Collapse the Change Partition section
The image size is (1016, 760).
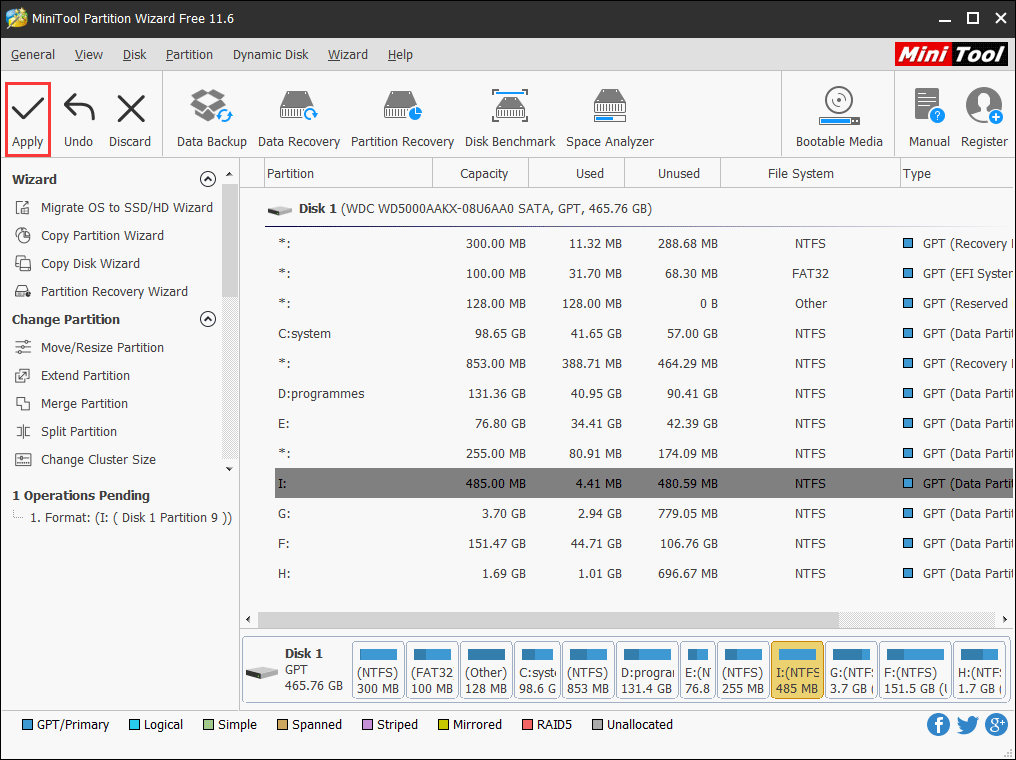point(208,319)
